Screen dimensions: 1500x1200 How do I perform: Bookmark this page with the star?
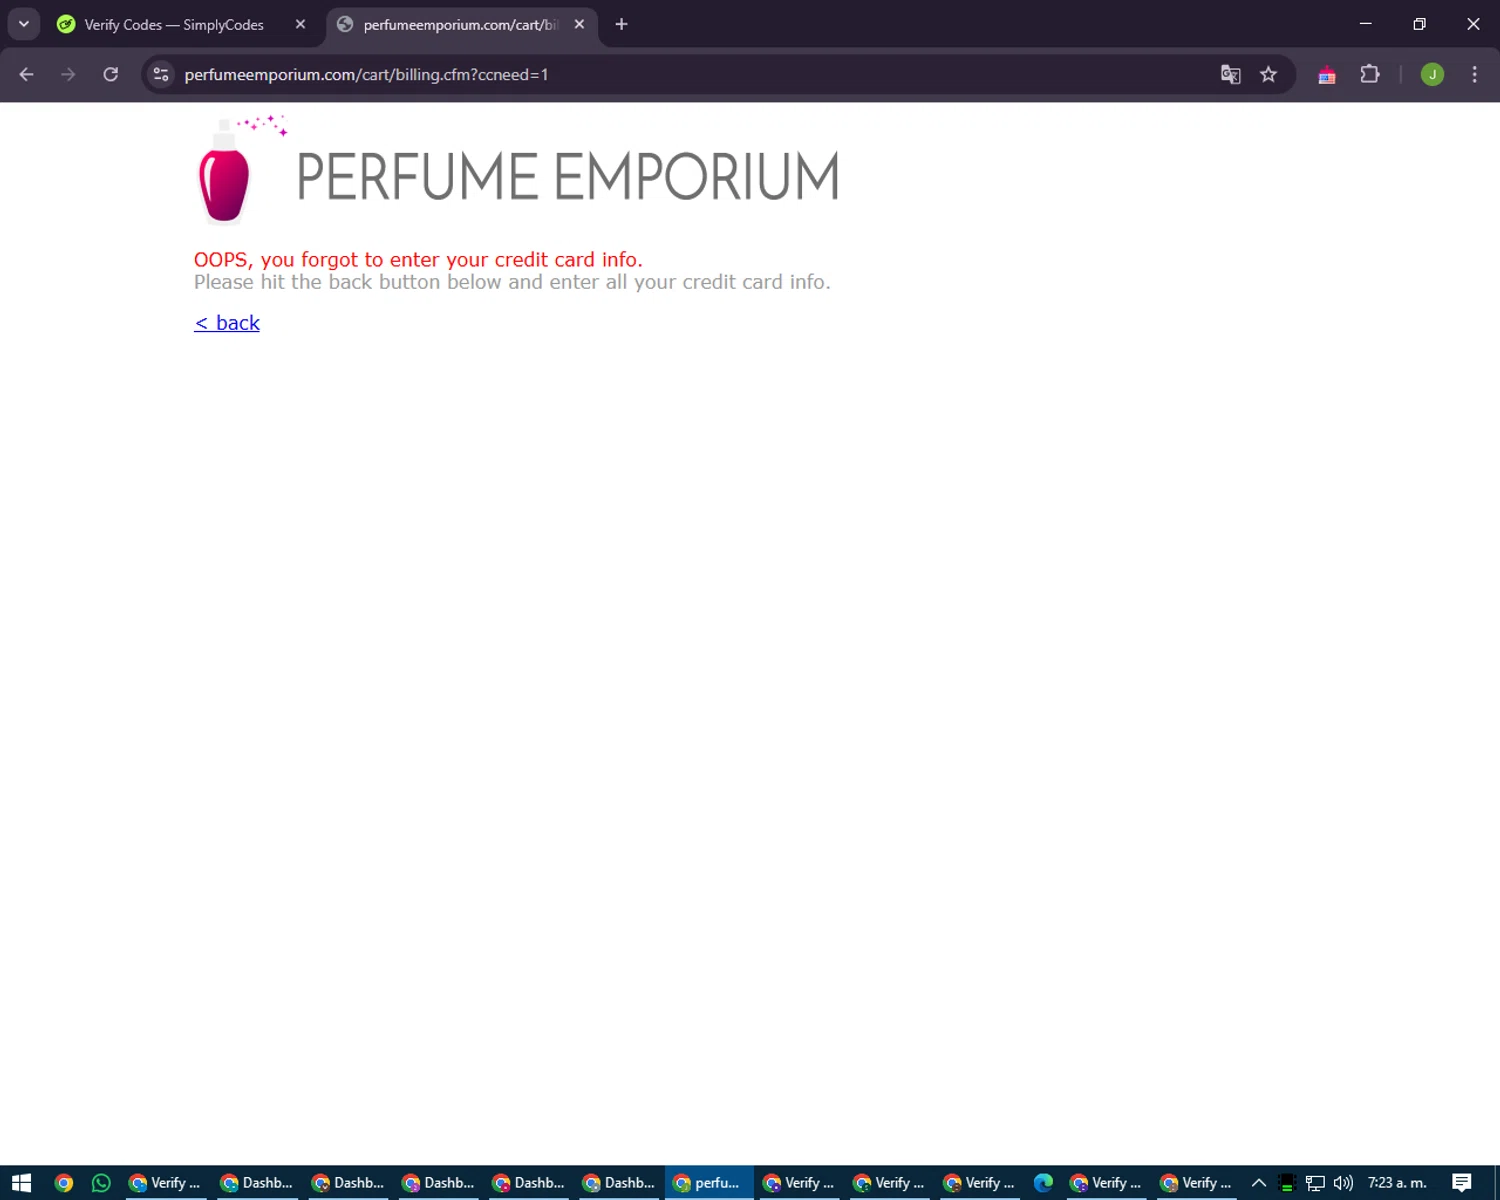click(1268, 74)
